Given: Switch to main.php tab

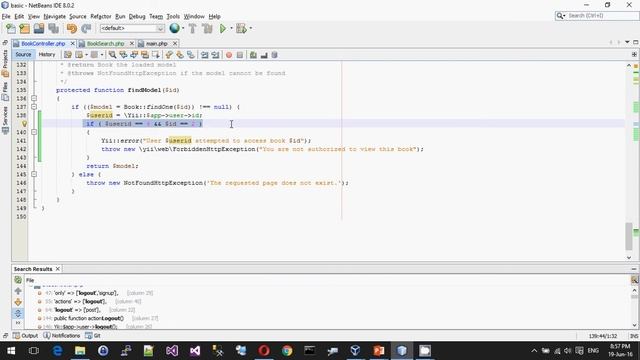Looking at the screenshot, I should (157, 43).
